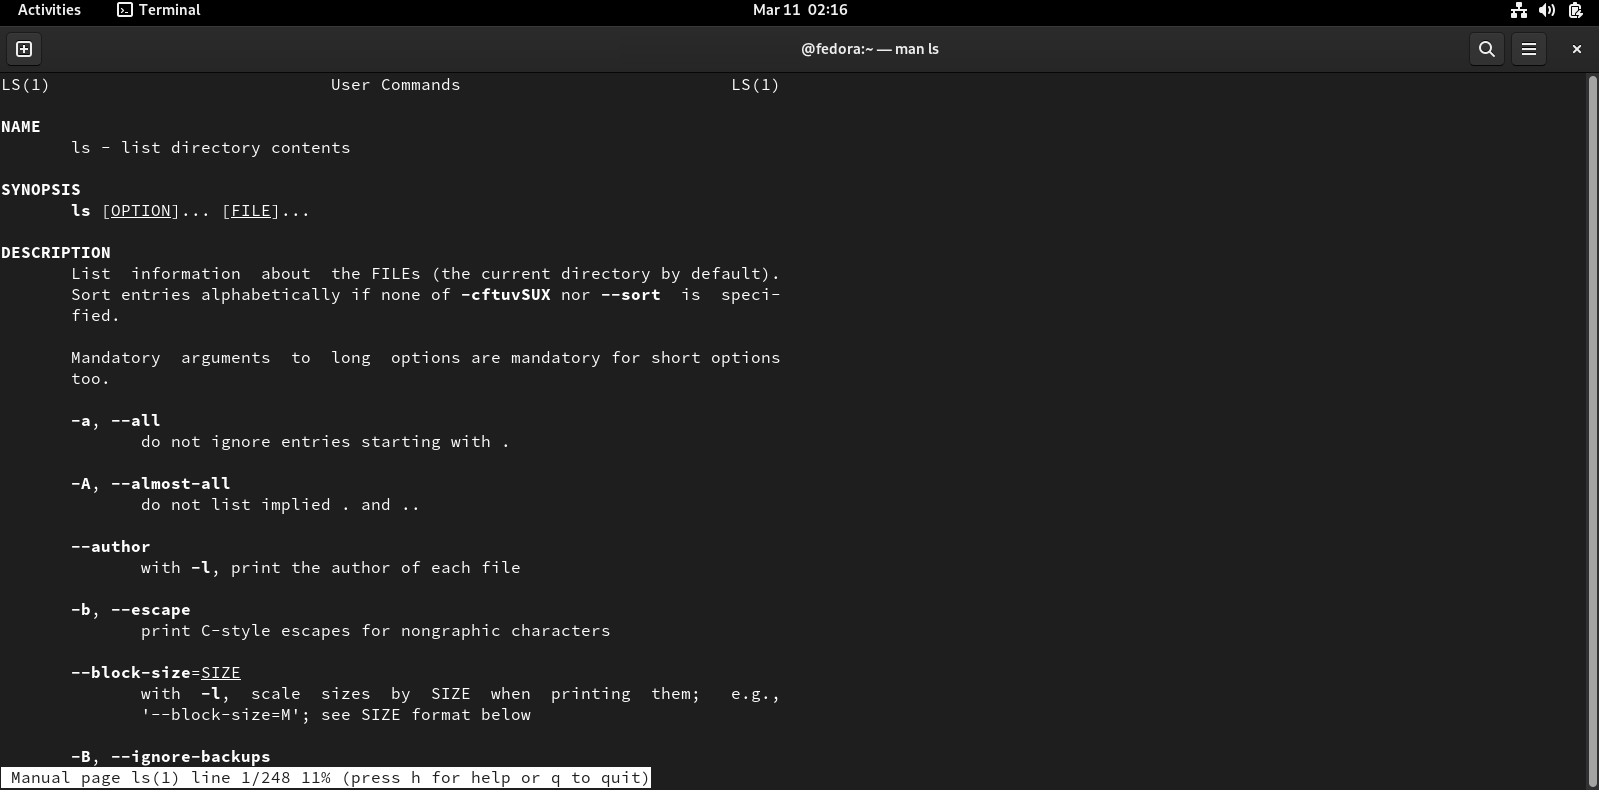The height and width of the screenshot is (790, 1599).
Task: Open the Activities overview
Action: coord(49,10)
